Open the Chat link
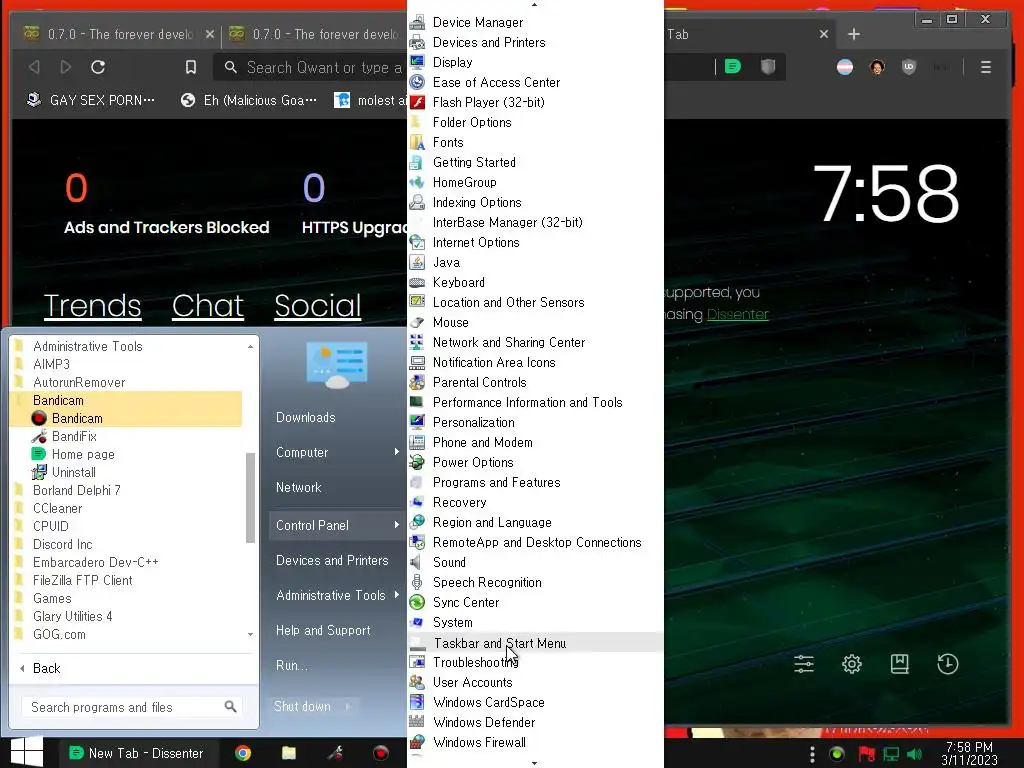 point(208,306)
